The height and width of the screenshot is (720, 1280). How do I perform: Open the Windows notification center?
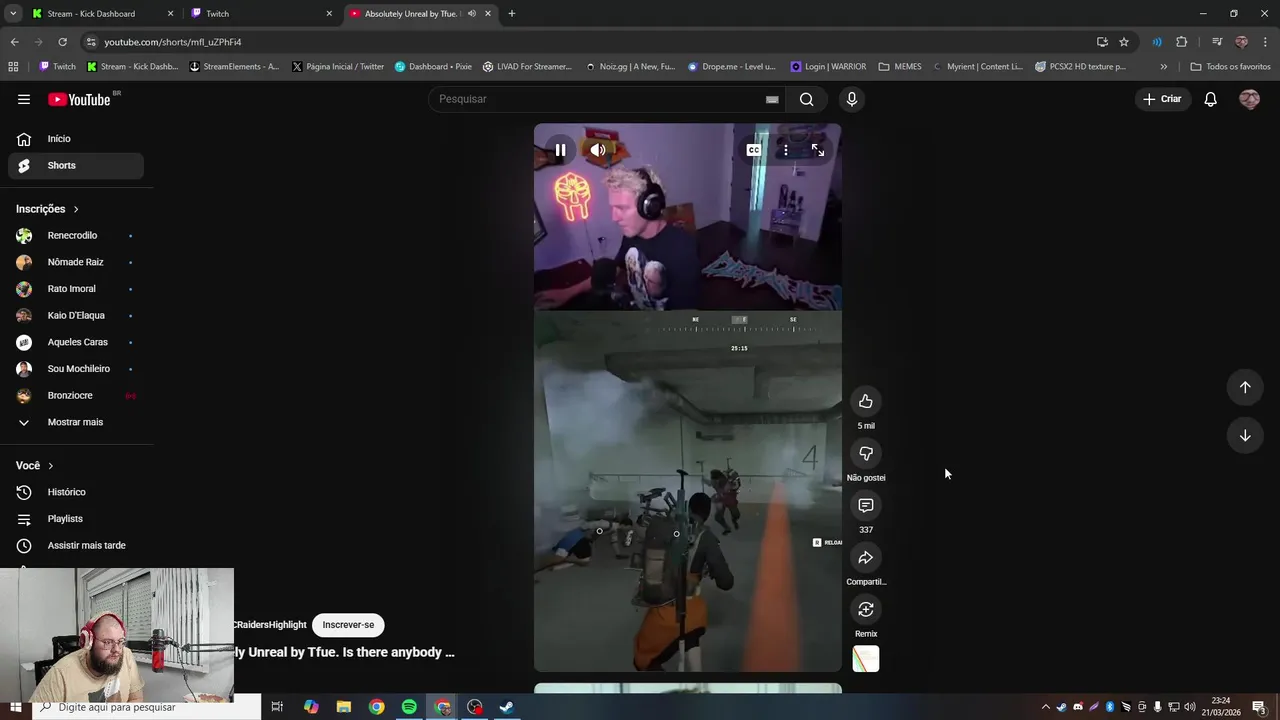click(1259, 707)
